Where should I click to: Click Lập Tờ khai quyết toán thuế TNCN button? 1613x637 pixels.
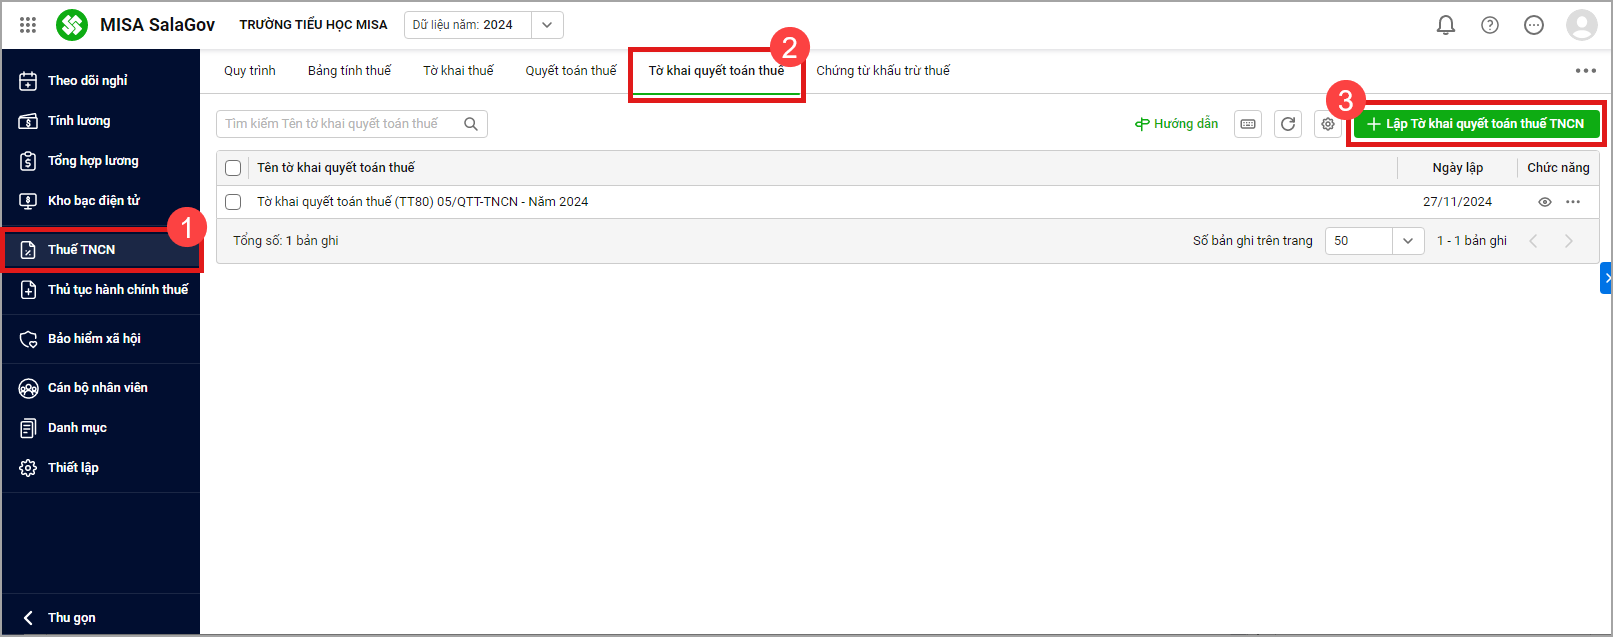[1476, 124]
